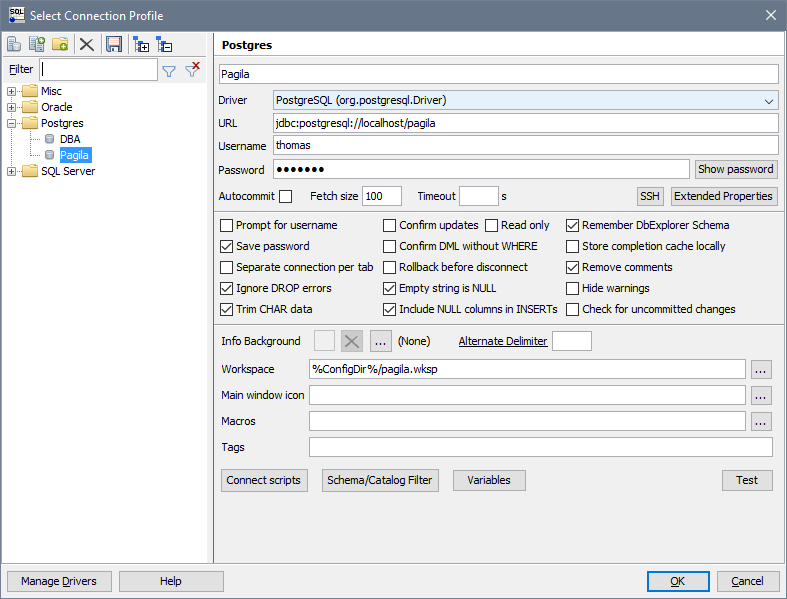Expand the Misc group in the tree
Image resolution: width=787 pixels, height=599 pixels.
tap(12, 91)
